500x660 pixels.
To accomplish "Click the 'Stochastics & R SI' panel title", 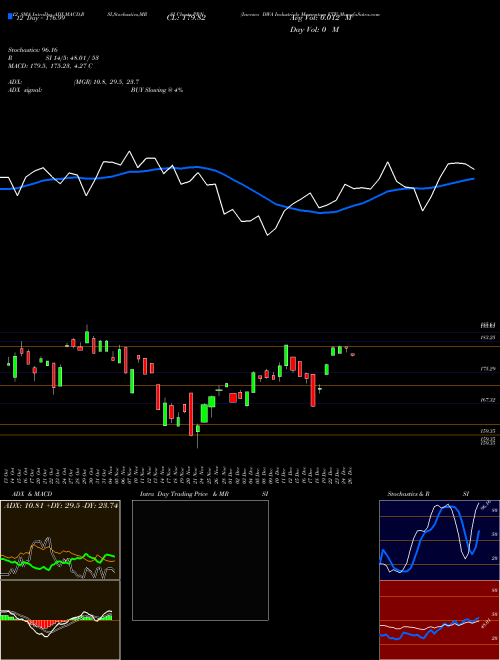I will click(x=428, y=494).
